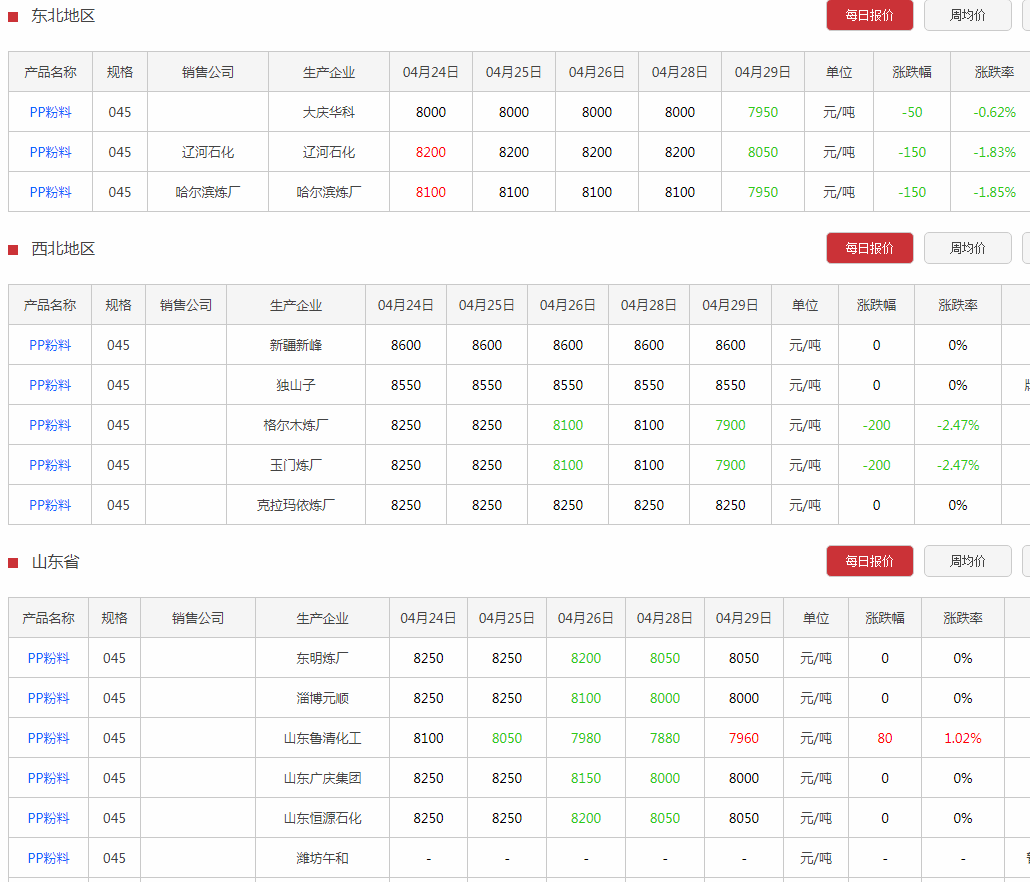This screenshot has height=882, width=1030.
Task: Click 哈尔滨炼厂 in 生产企业 column
Action: [x=328, y=192]
